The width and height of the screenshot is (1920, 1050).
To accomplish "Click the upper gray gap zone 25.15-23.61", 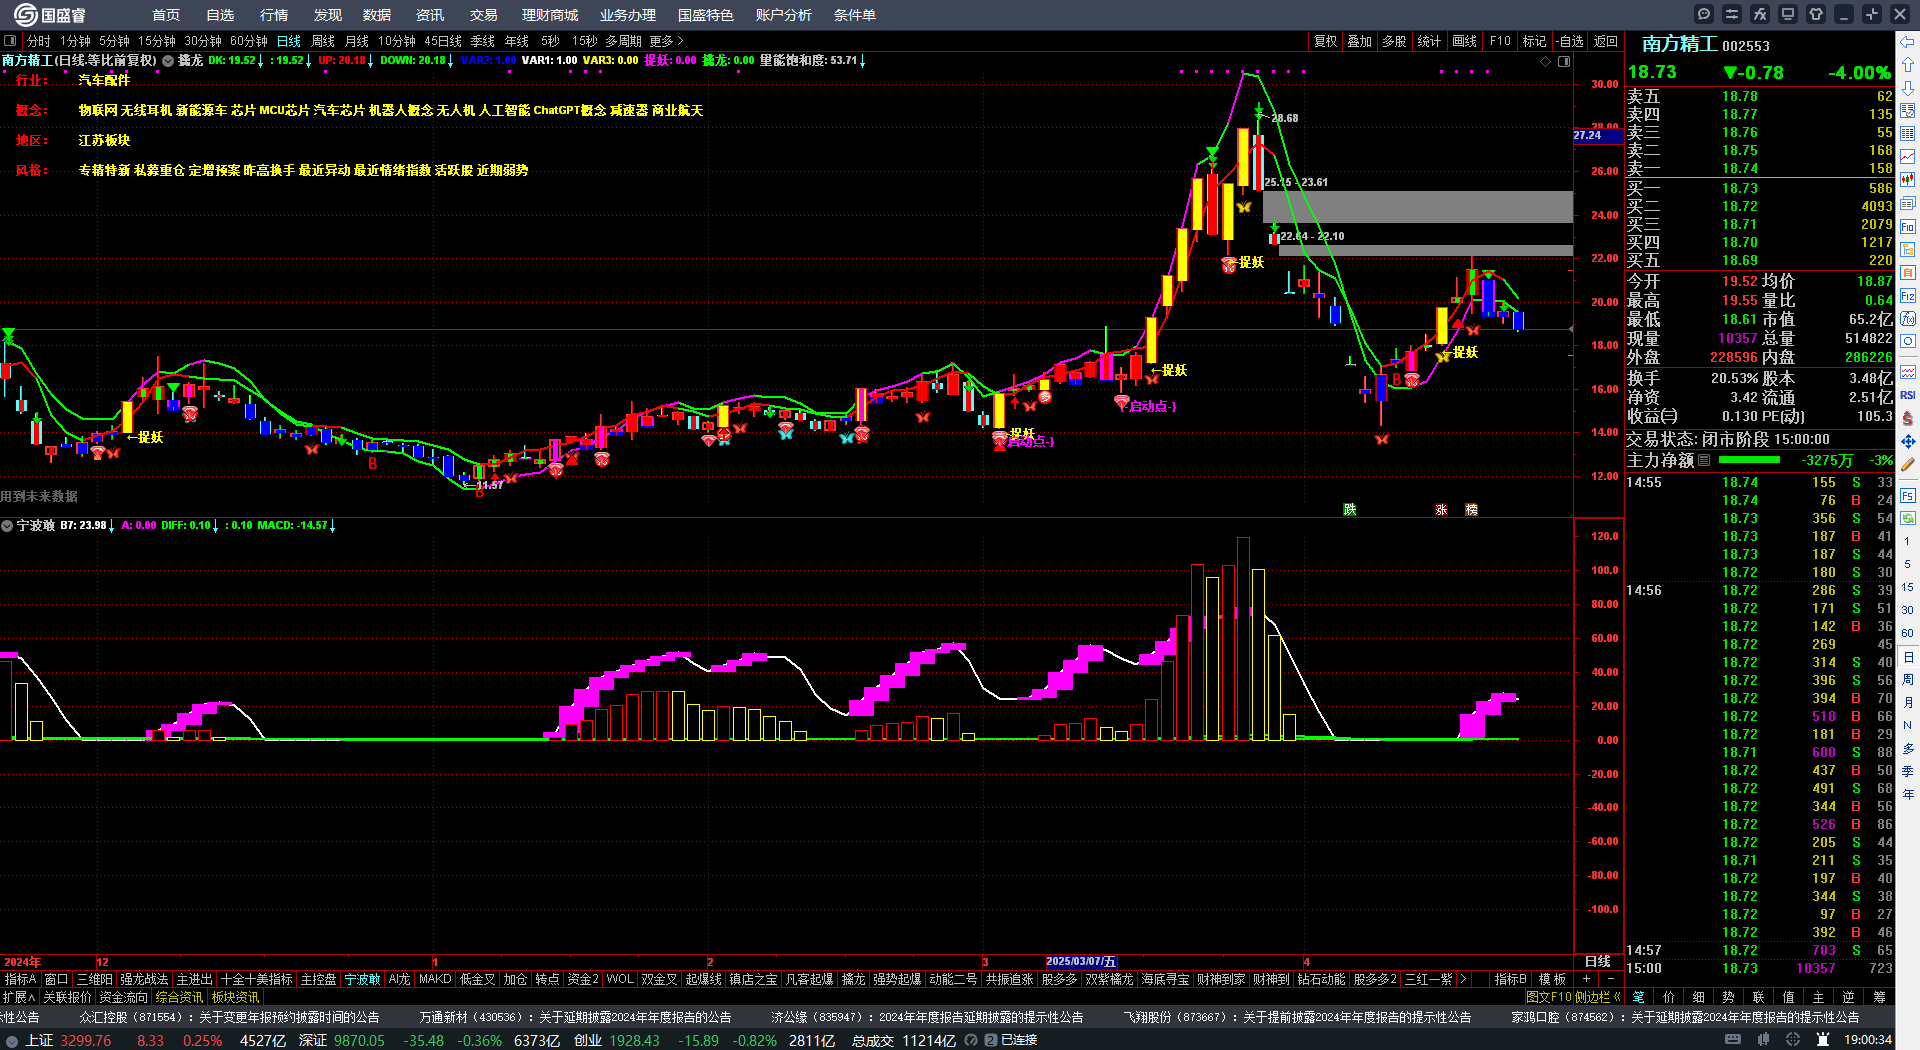I will click(1418, 207).
